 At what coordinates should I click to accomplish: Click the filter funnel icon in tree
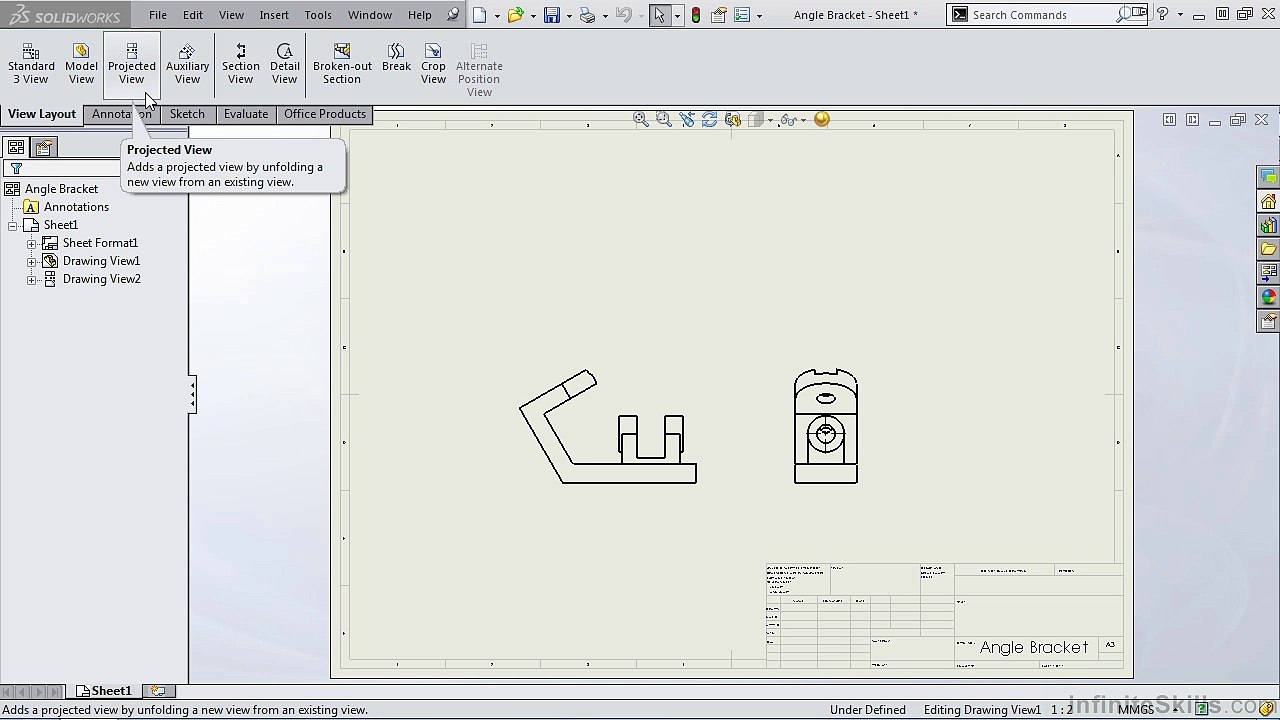16,168
